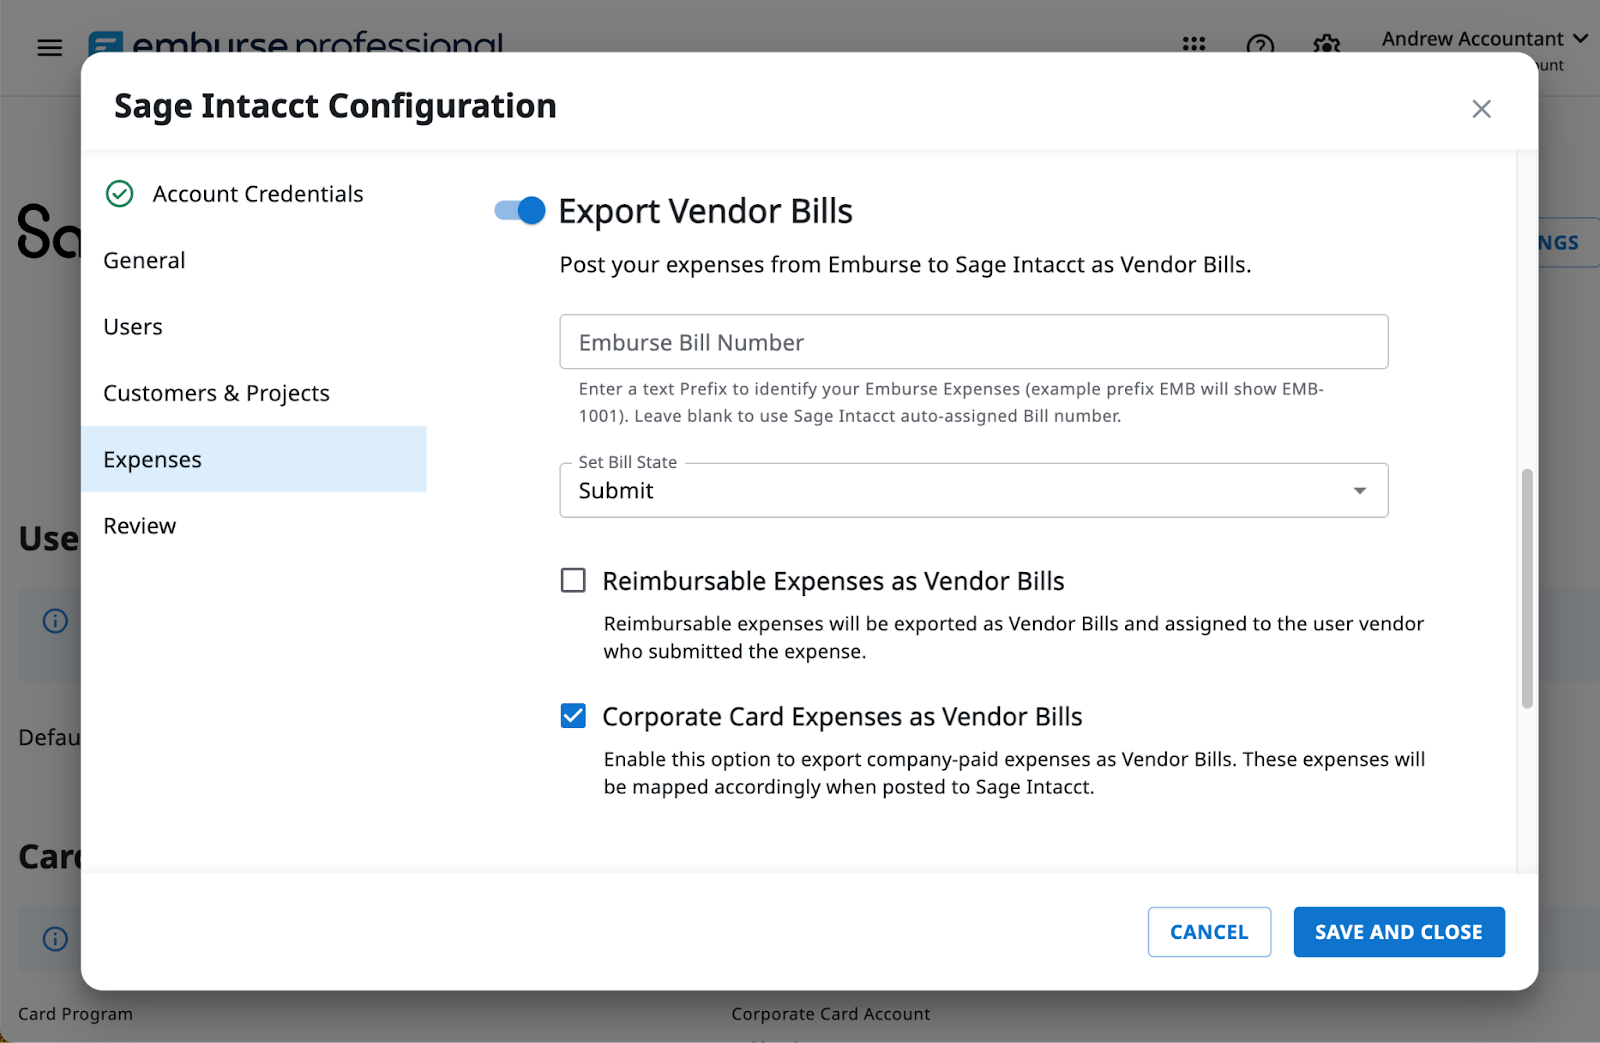The height and width of the screenshot is (1043, 1600).
Task: Click the Cancel button
Action: point(1209,932)
